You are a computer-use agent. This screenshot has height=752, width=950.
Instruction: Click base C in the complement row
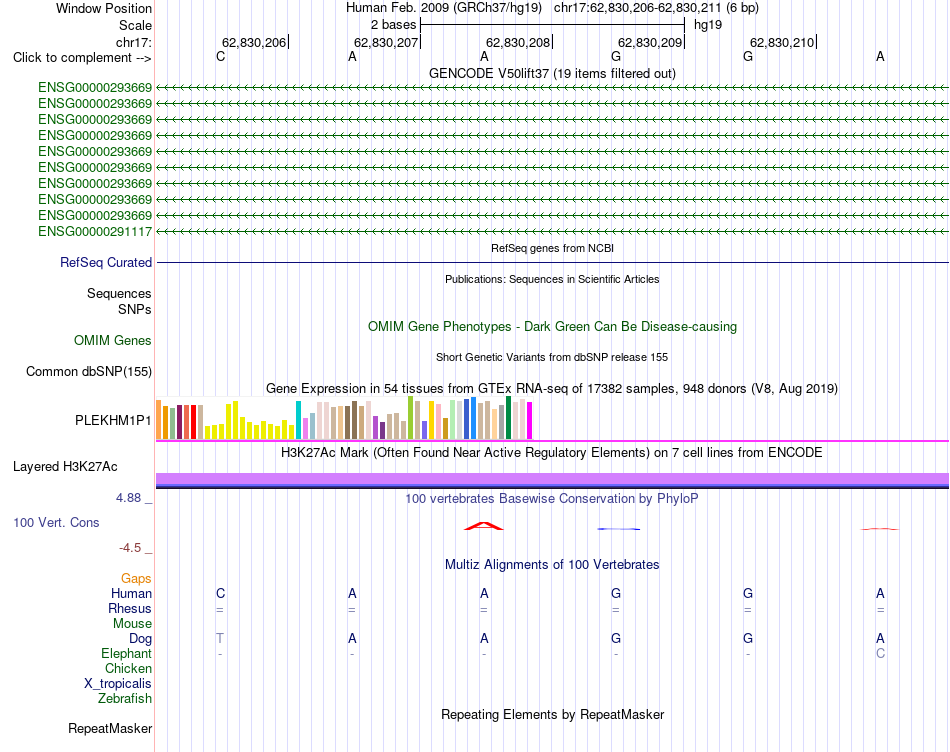coord(221,56)
